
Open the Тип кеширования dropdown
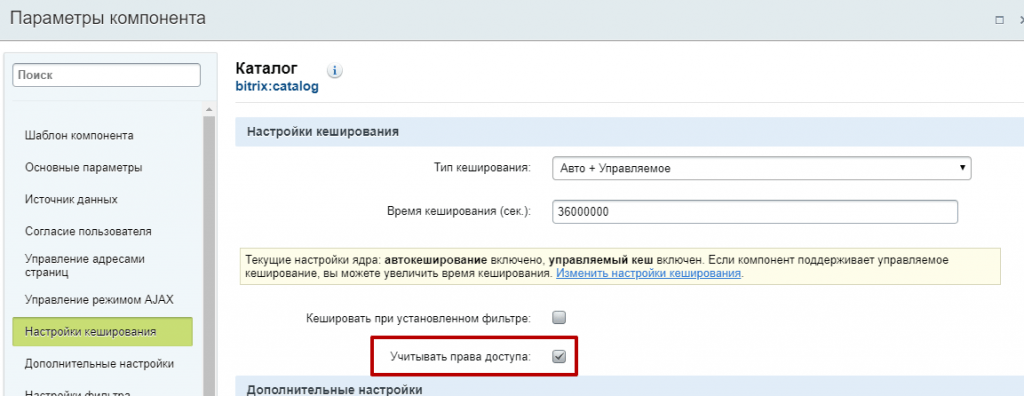761,168
